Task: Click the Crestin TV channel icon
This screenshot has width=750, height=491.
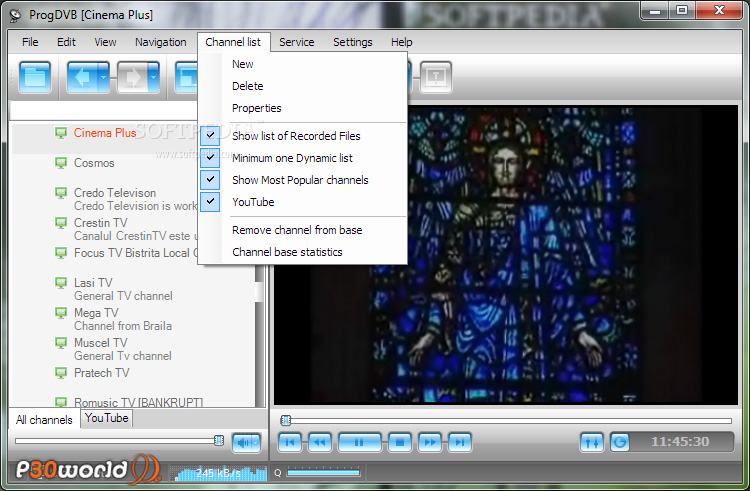Action: coord(61,223)
